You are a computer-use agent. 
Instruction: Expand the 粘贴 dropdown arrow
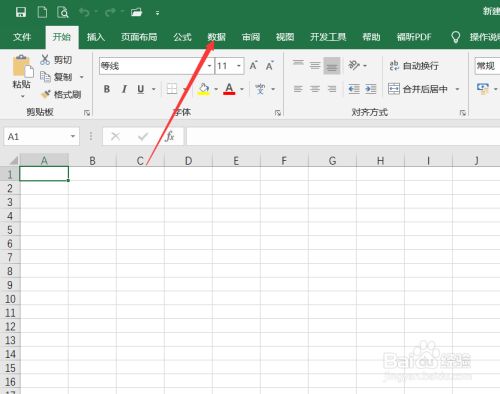[23, 97]
